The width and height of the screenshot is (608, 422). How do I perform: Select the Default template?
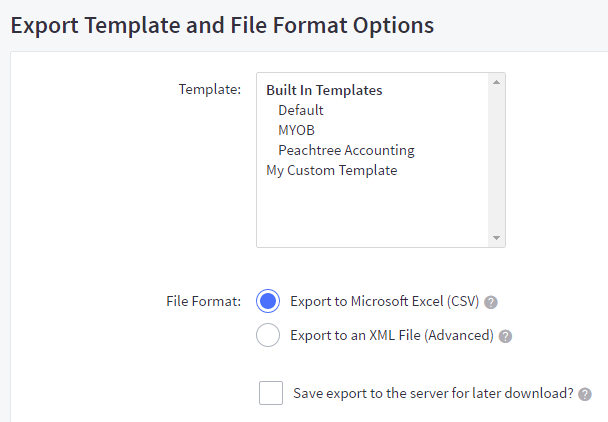(x=301, y=110)
